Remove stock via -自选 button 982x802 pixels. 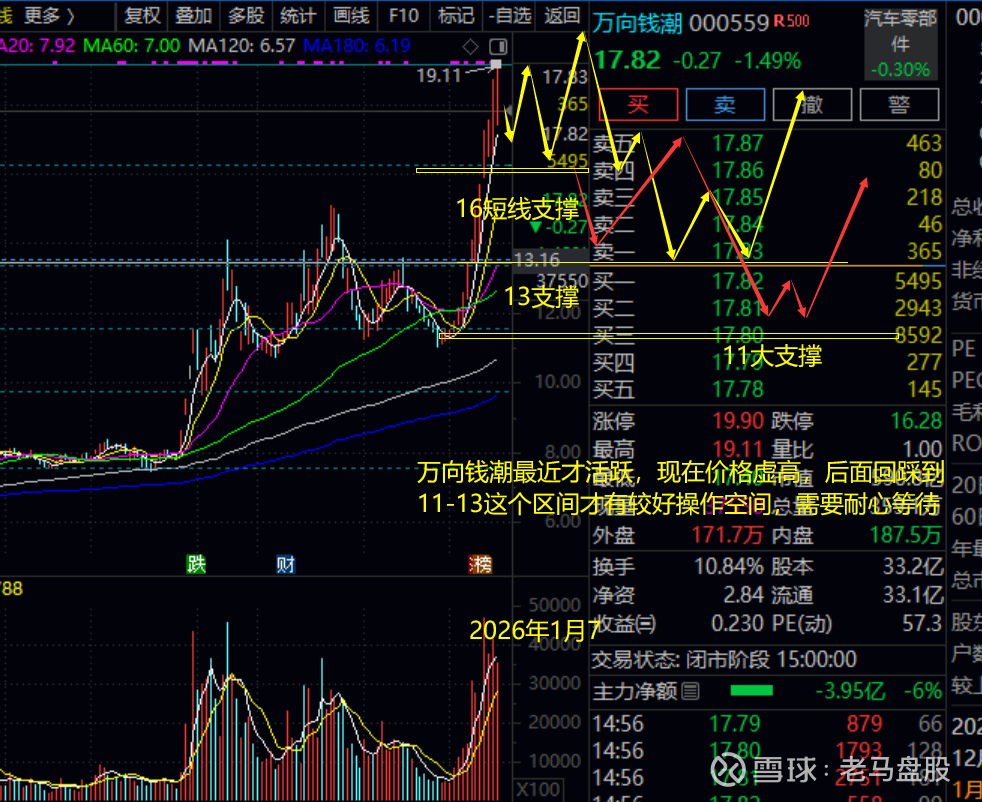(510, 15)
